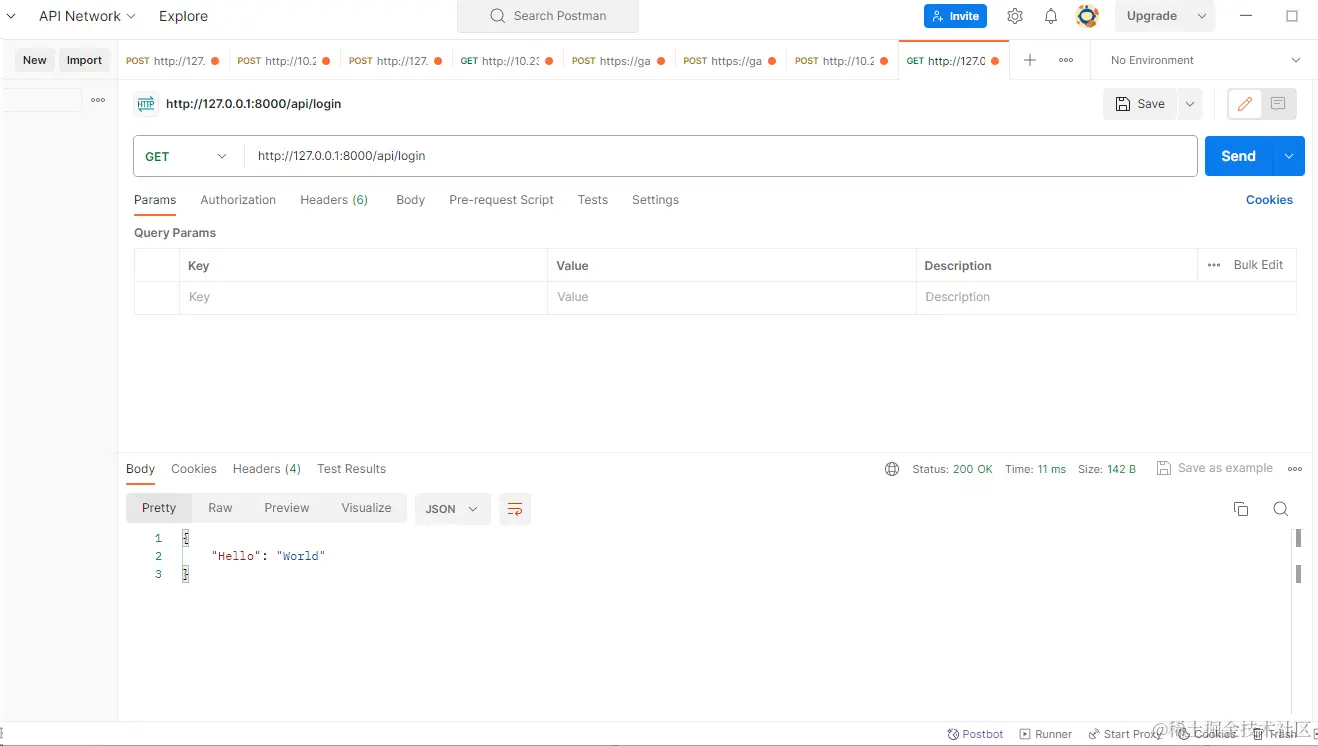Click the Invite button
The image size is (1318, 746).
pos(955,16)
